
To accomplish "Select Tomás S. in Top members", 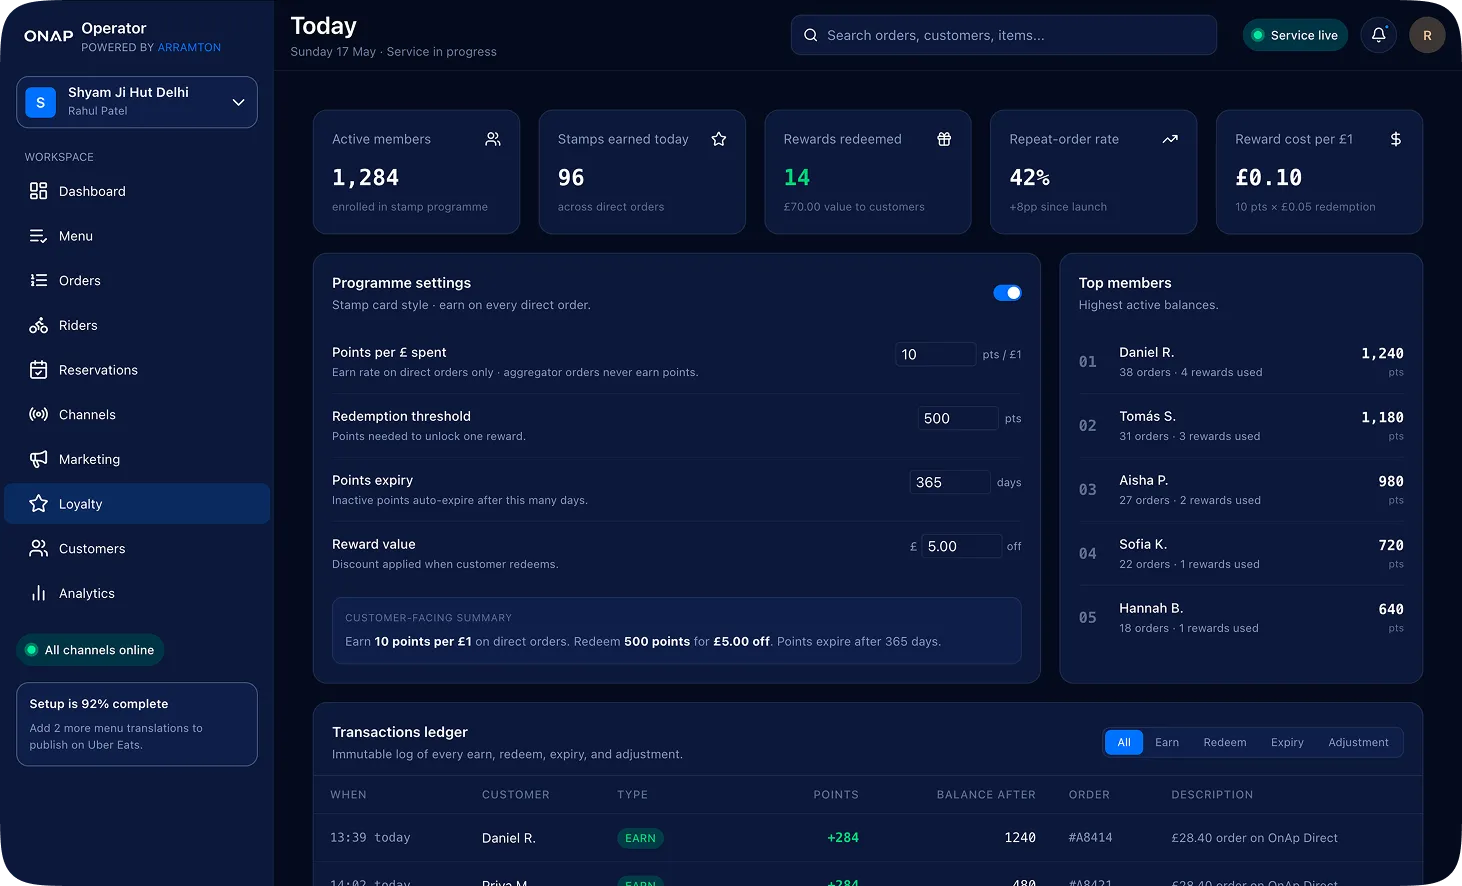I will tap(1241, 426).
